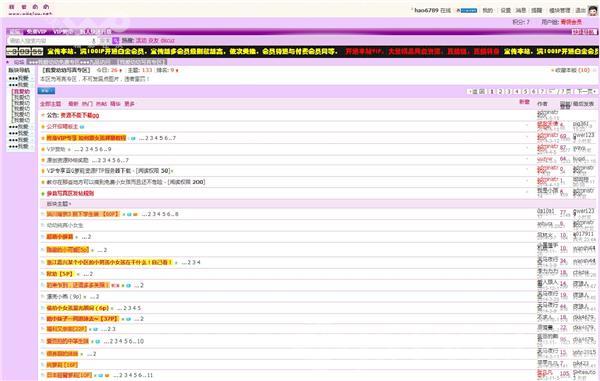The image size is (600, 381).
Task: Go to page 2 in pagination
Action: 500,91
